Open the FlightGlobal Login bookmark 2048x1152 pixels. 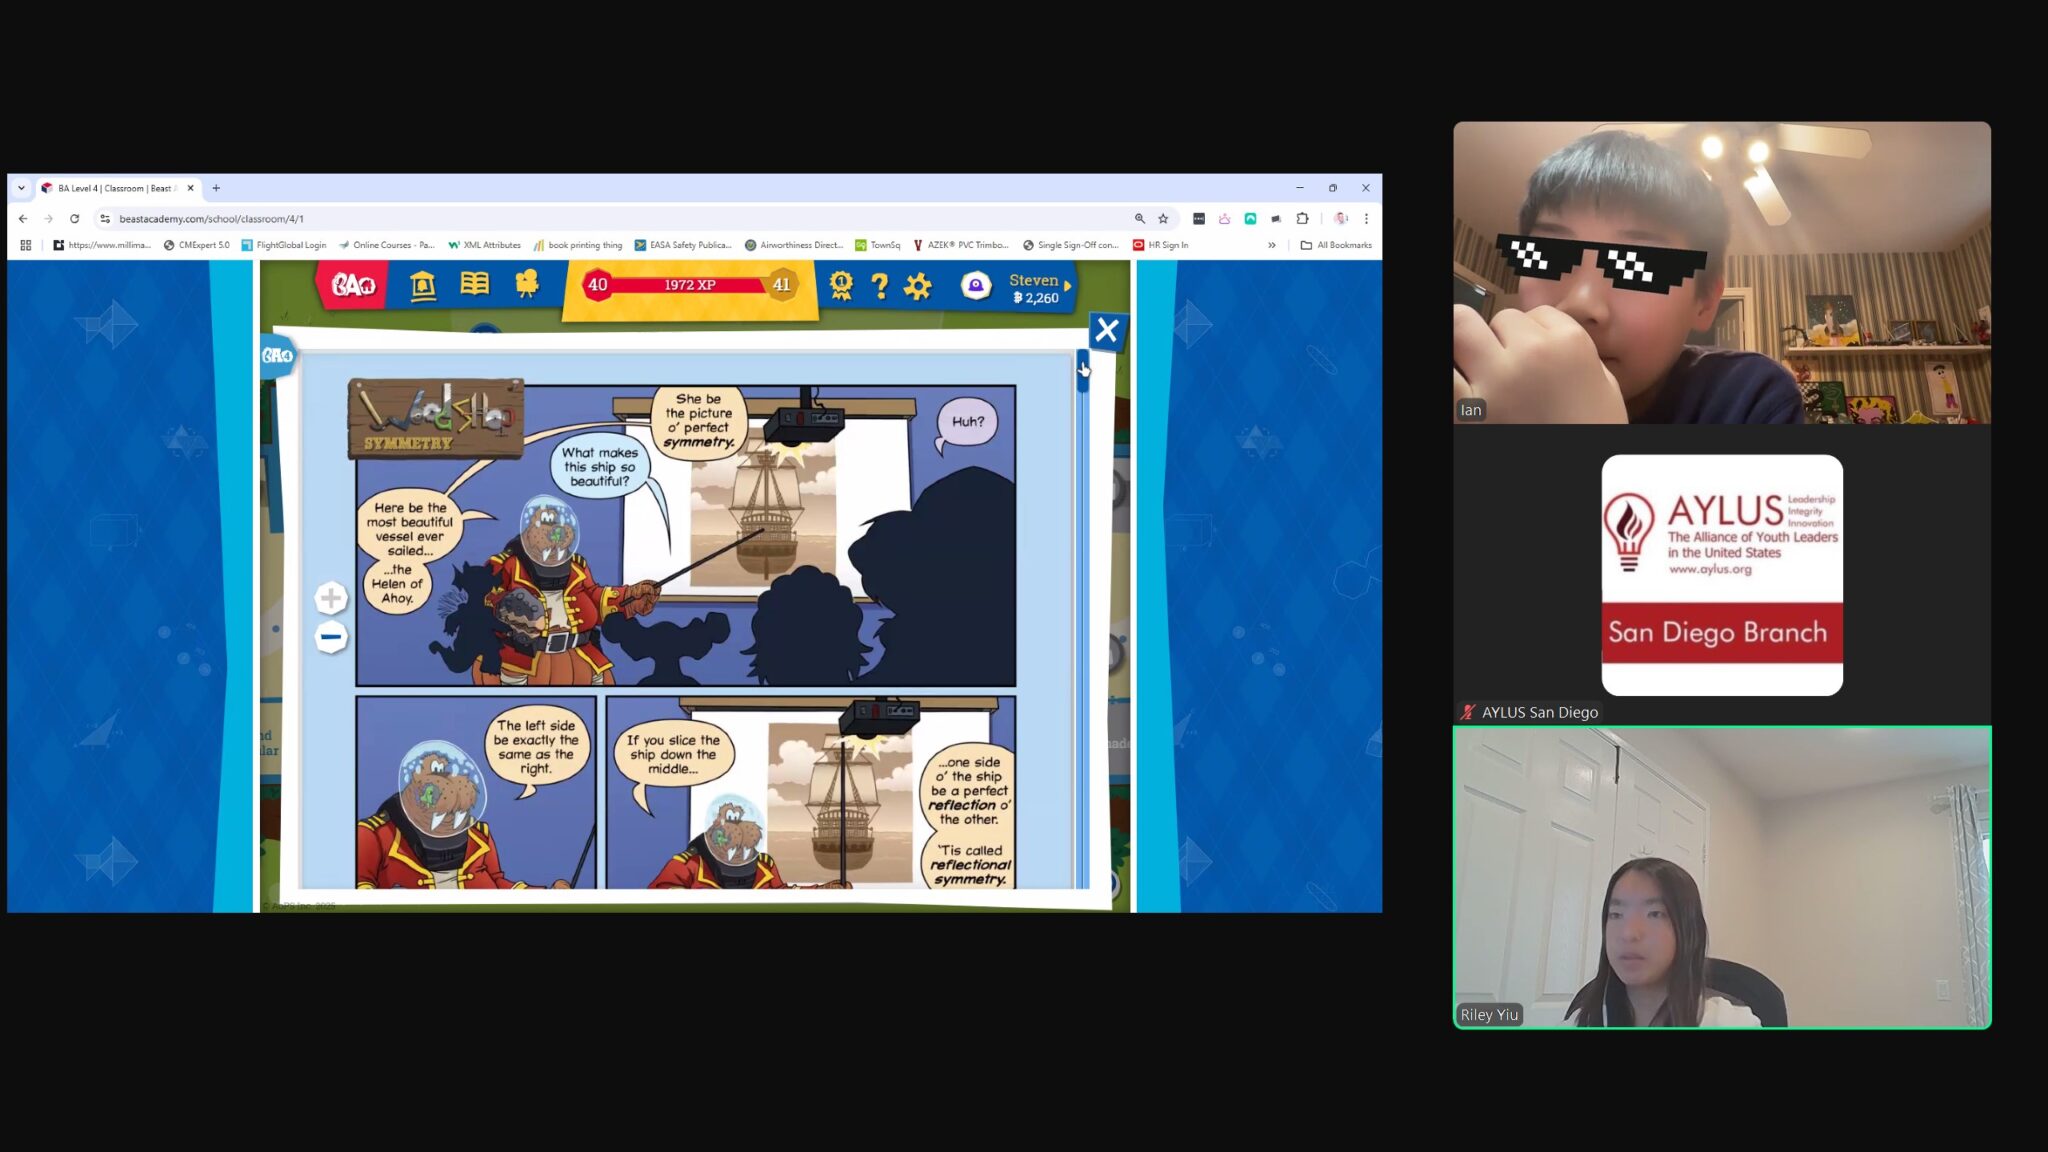[284, 245]
